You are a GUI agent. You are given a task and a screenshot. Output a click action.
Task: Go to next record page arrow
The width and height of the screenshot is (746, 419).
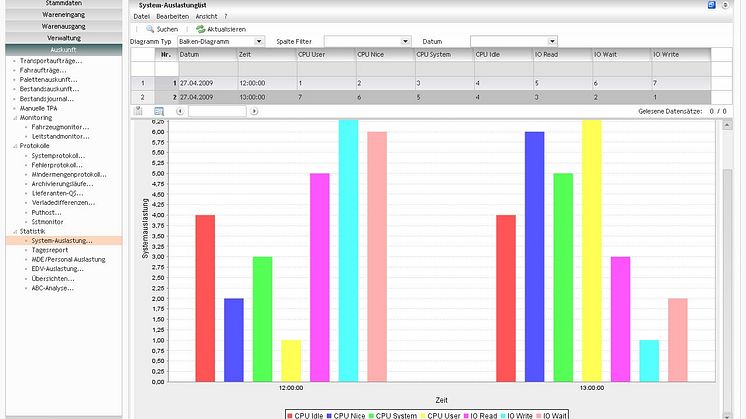coord(254,111)
